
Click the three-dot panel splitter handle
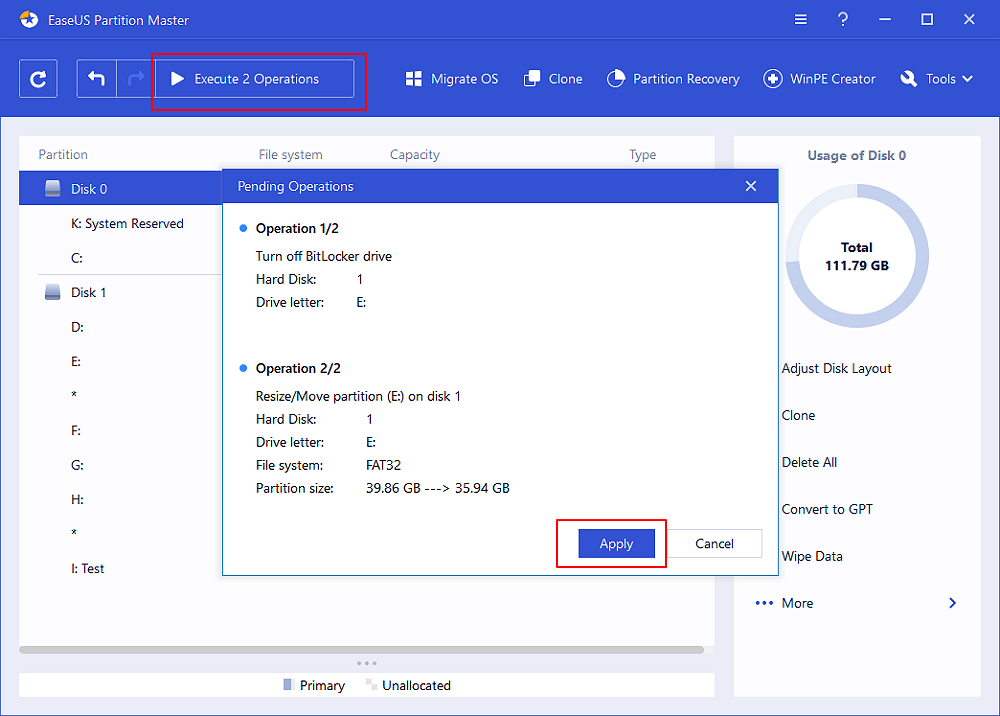[x=367, y=663]
